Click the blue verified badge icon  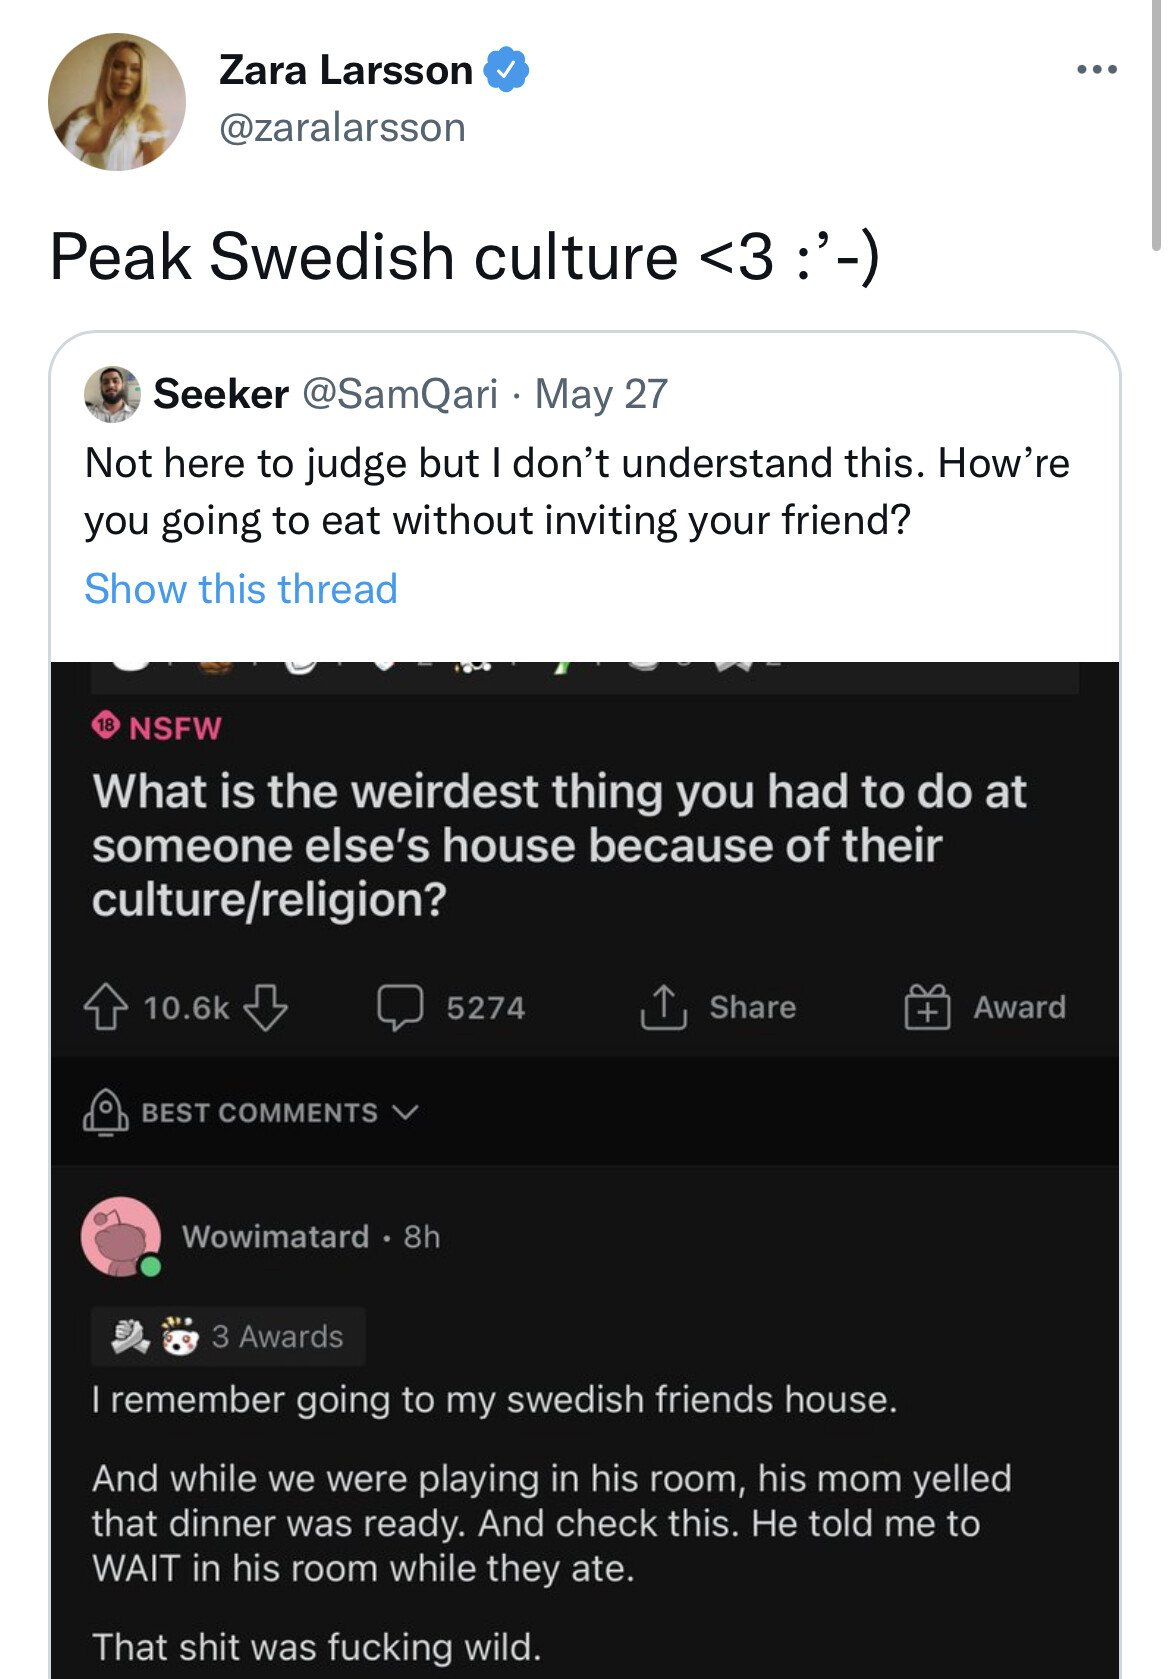point(507,70)
